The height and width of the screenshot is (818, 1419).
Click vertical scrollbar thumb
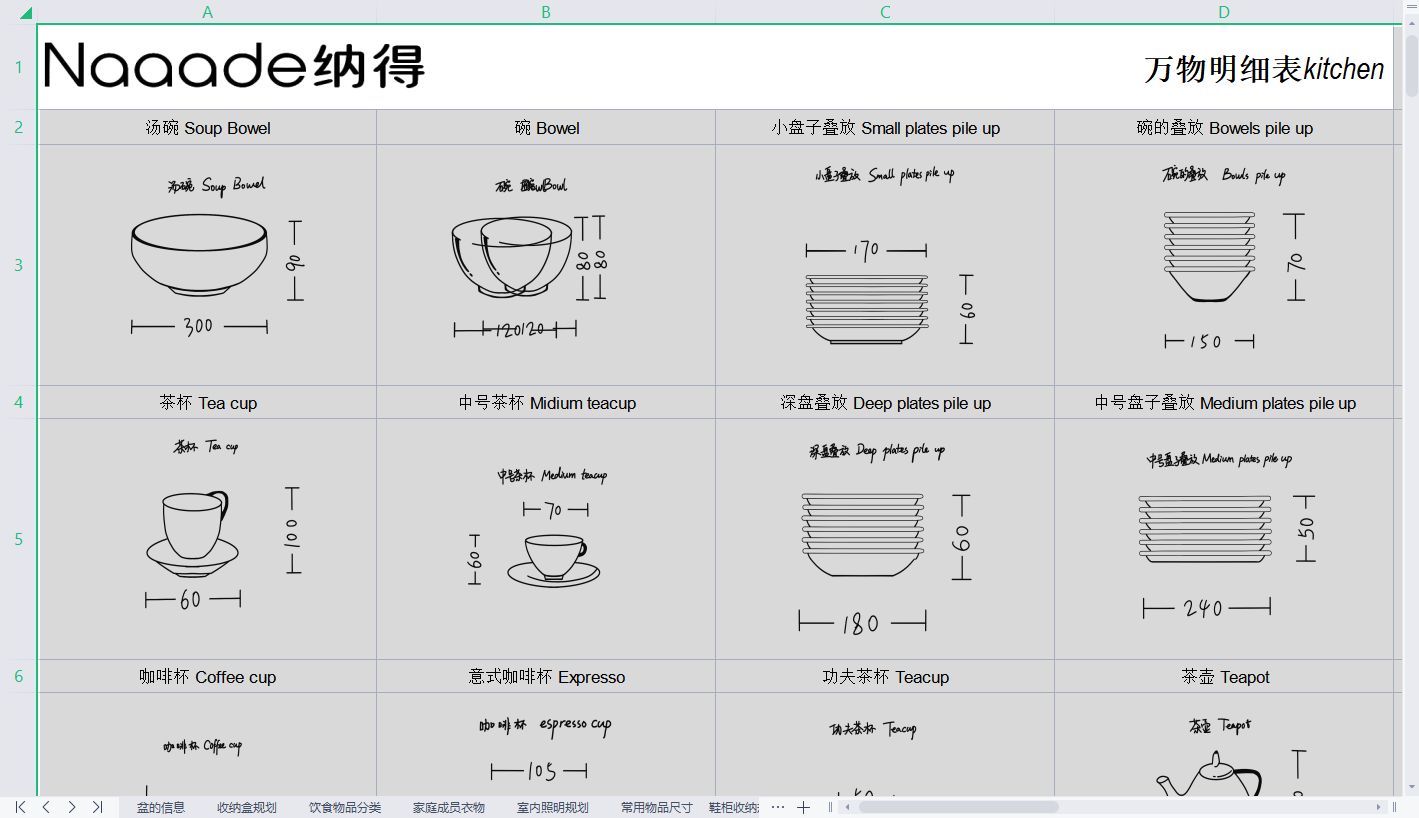click(1411, 65)
